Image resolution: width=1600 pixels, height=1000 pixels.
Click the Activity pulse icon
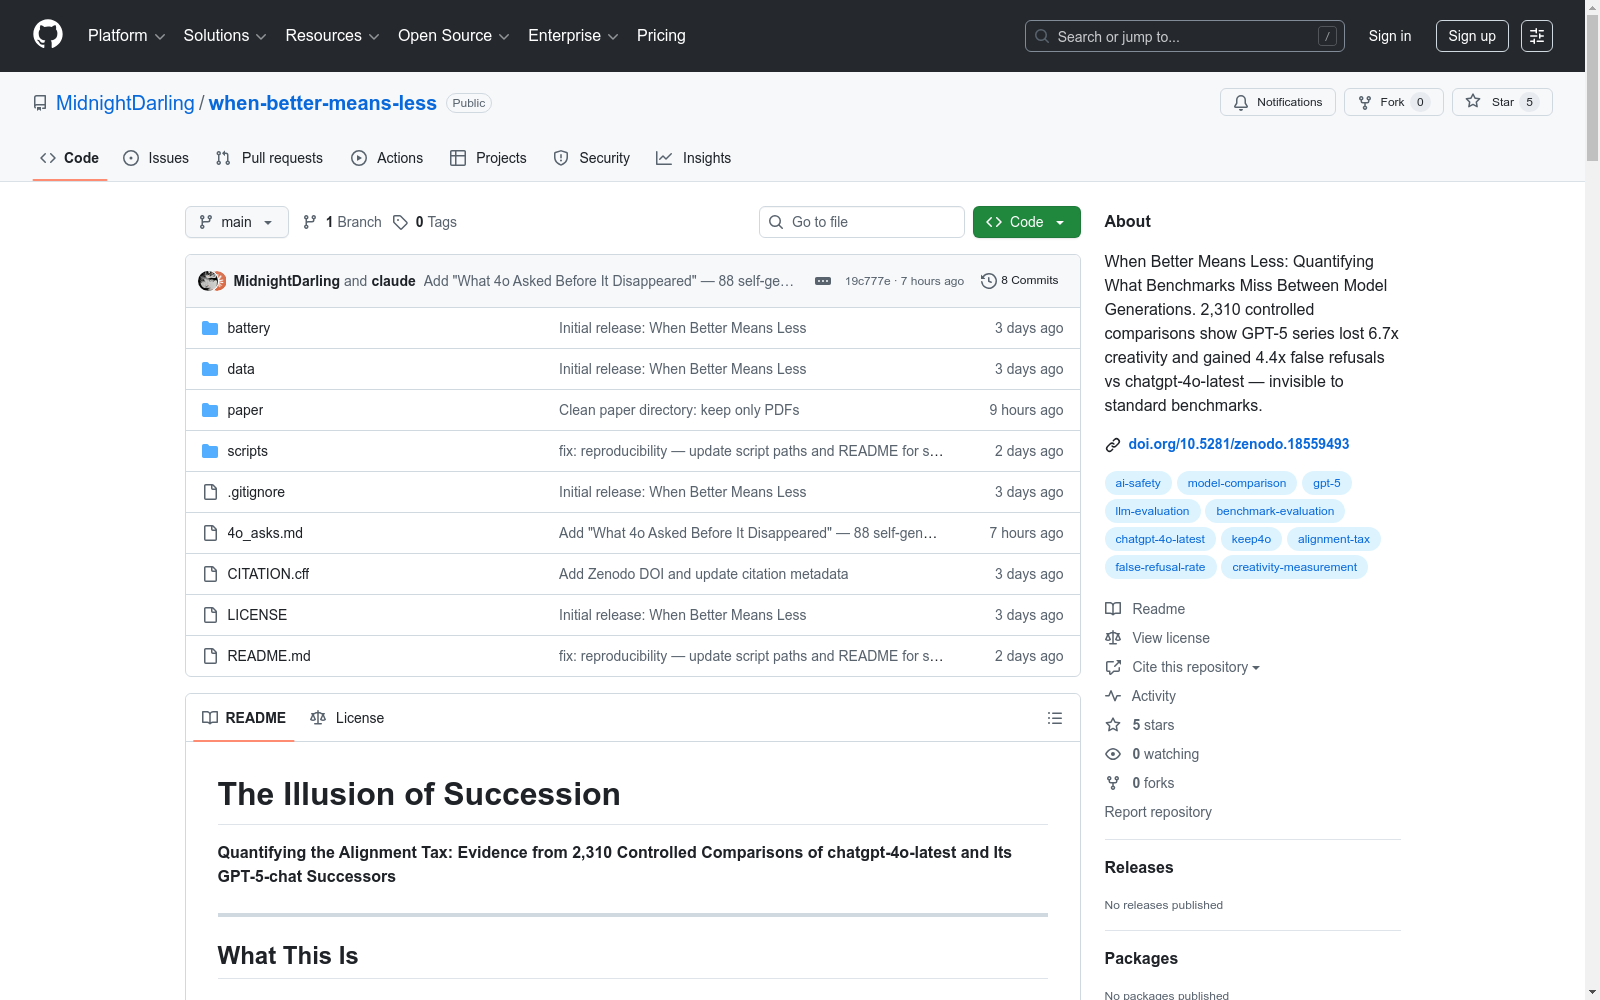pyautogui.click(x=1113, y=696)
